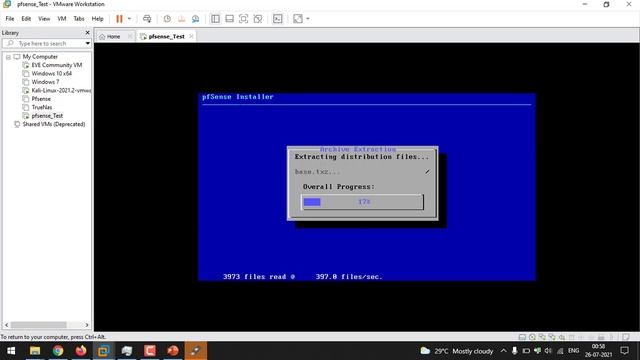This screenshot has width=640, height=360.
Task: Click the Extracting distribution files text
Action: click(362, 157)
